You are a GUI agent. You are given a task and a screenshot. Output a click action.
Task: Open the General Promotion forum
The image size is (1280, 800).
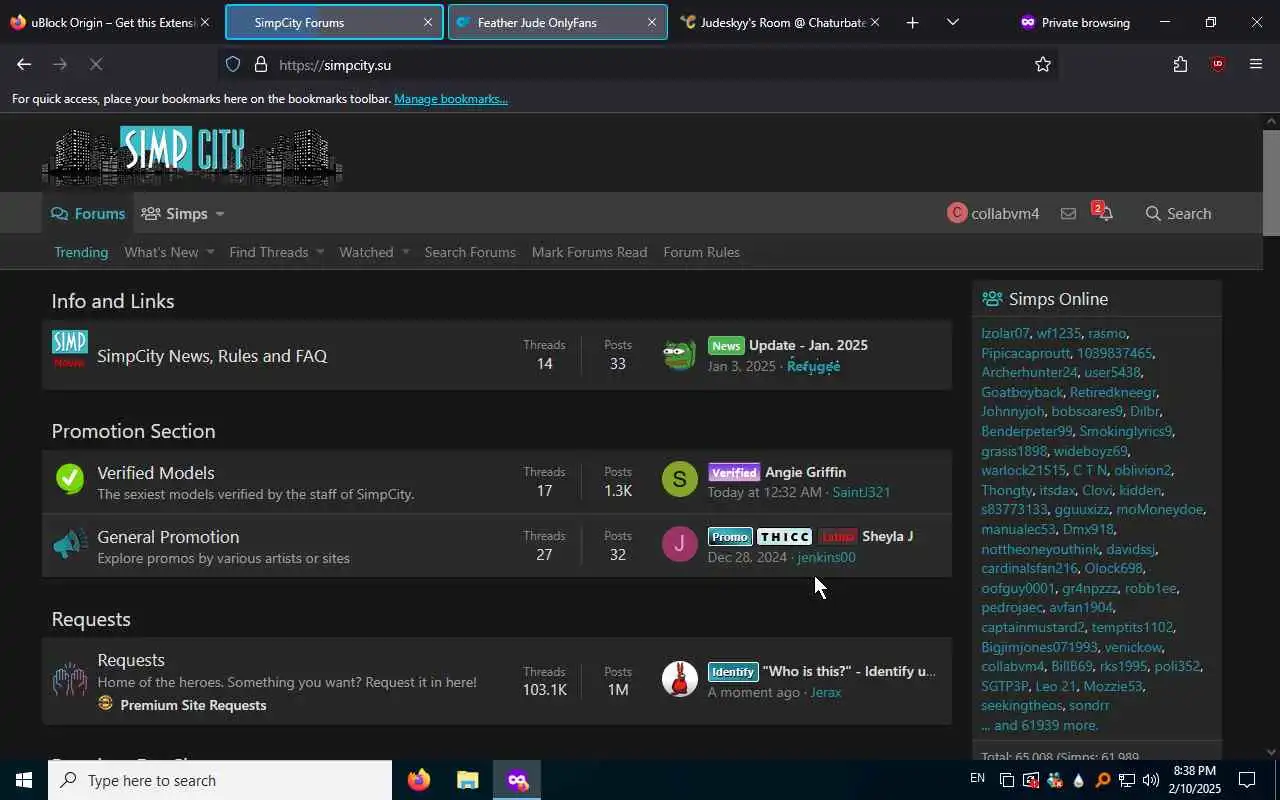[x=168, y=537]
